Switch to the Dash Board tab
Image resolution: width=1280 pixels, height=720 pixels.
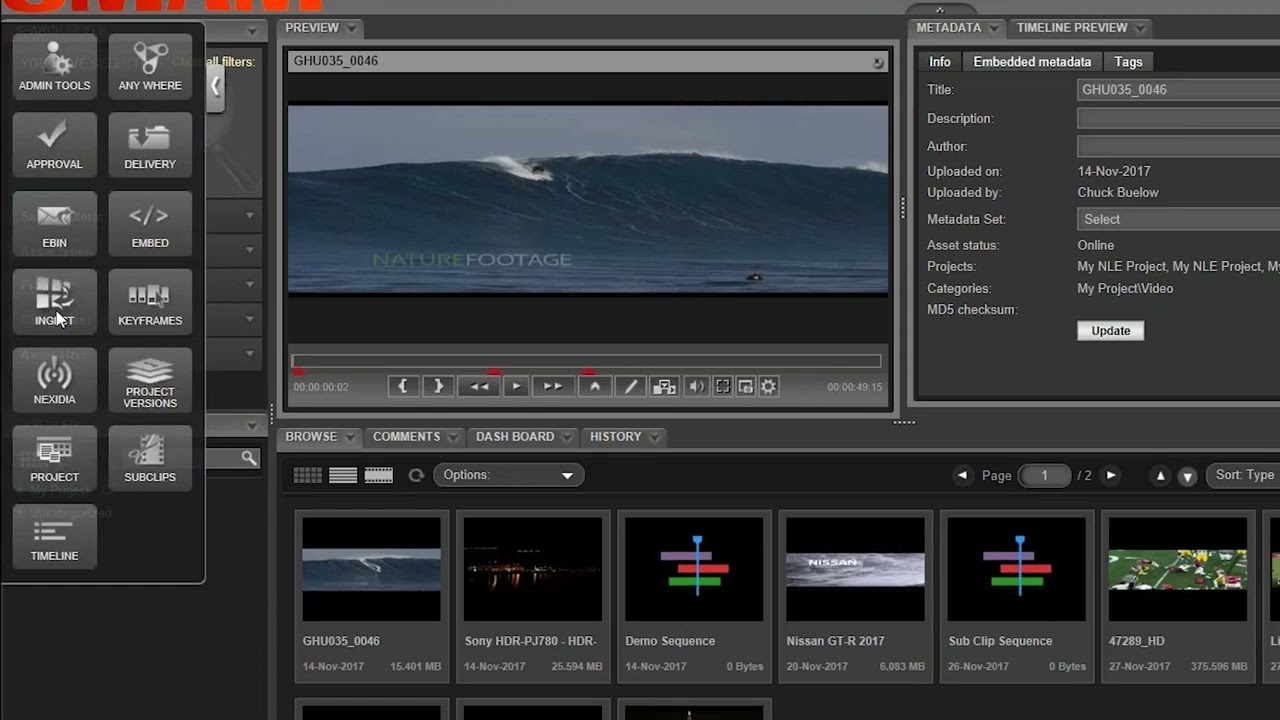(515, 437)
